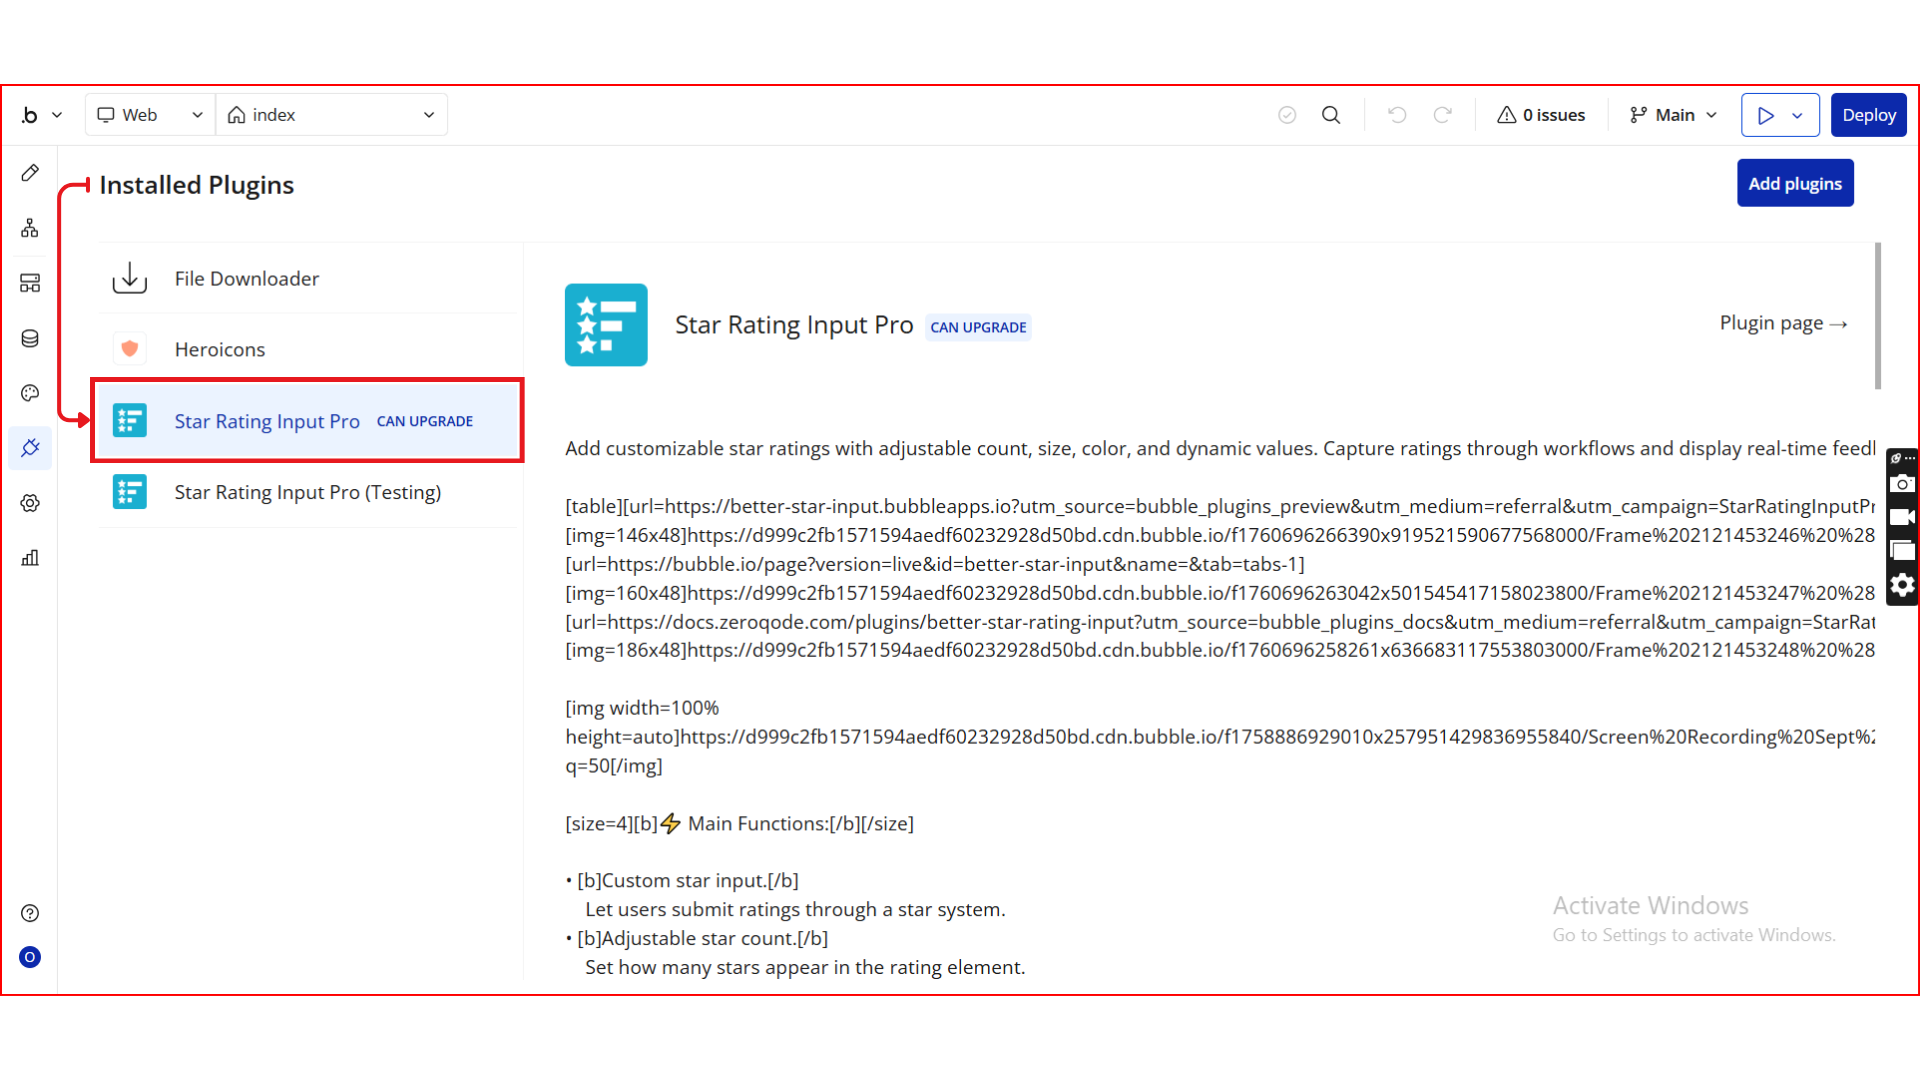Open the Design tab pencil icon

click(x=30, y=173)
